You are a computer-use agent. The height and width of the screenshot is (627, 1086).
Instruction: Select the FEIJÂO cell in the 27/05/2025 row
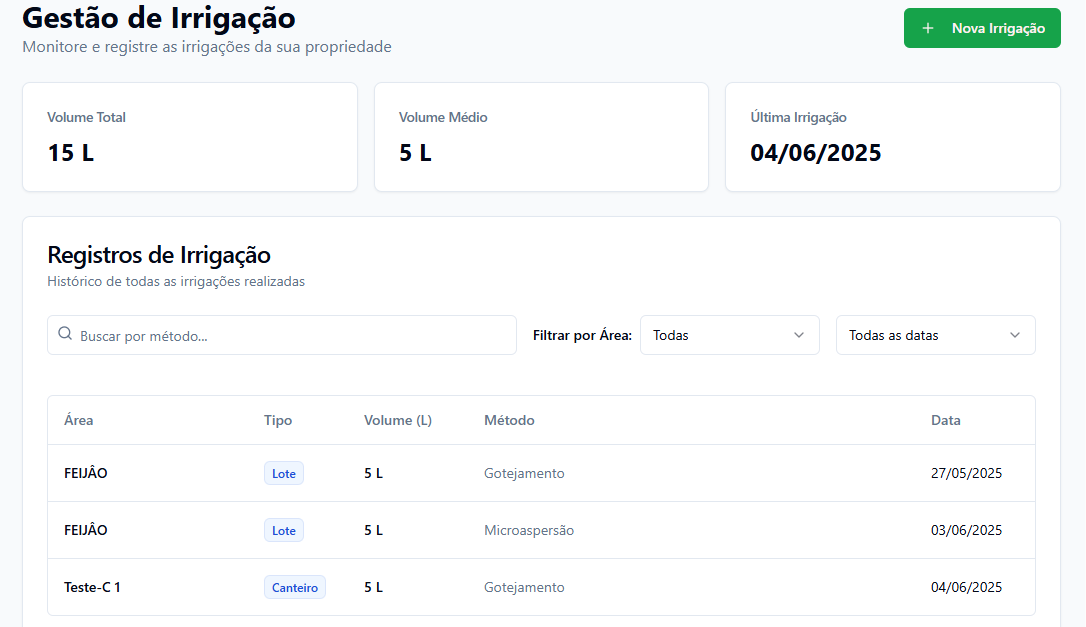(x=86, y=473)
